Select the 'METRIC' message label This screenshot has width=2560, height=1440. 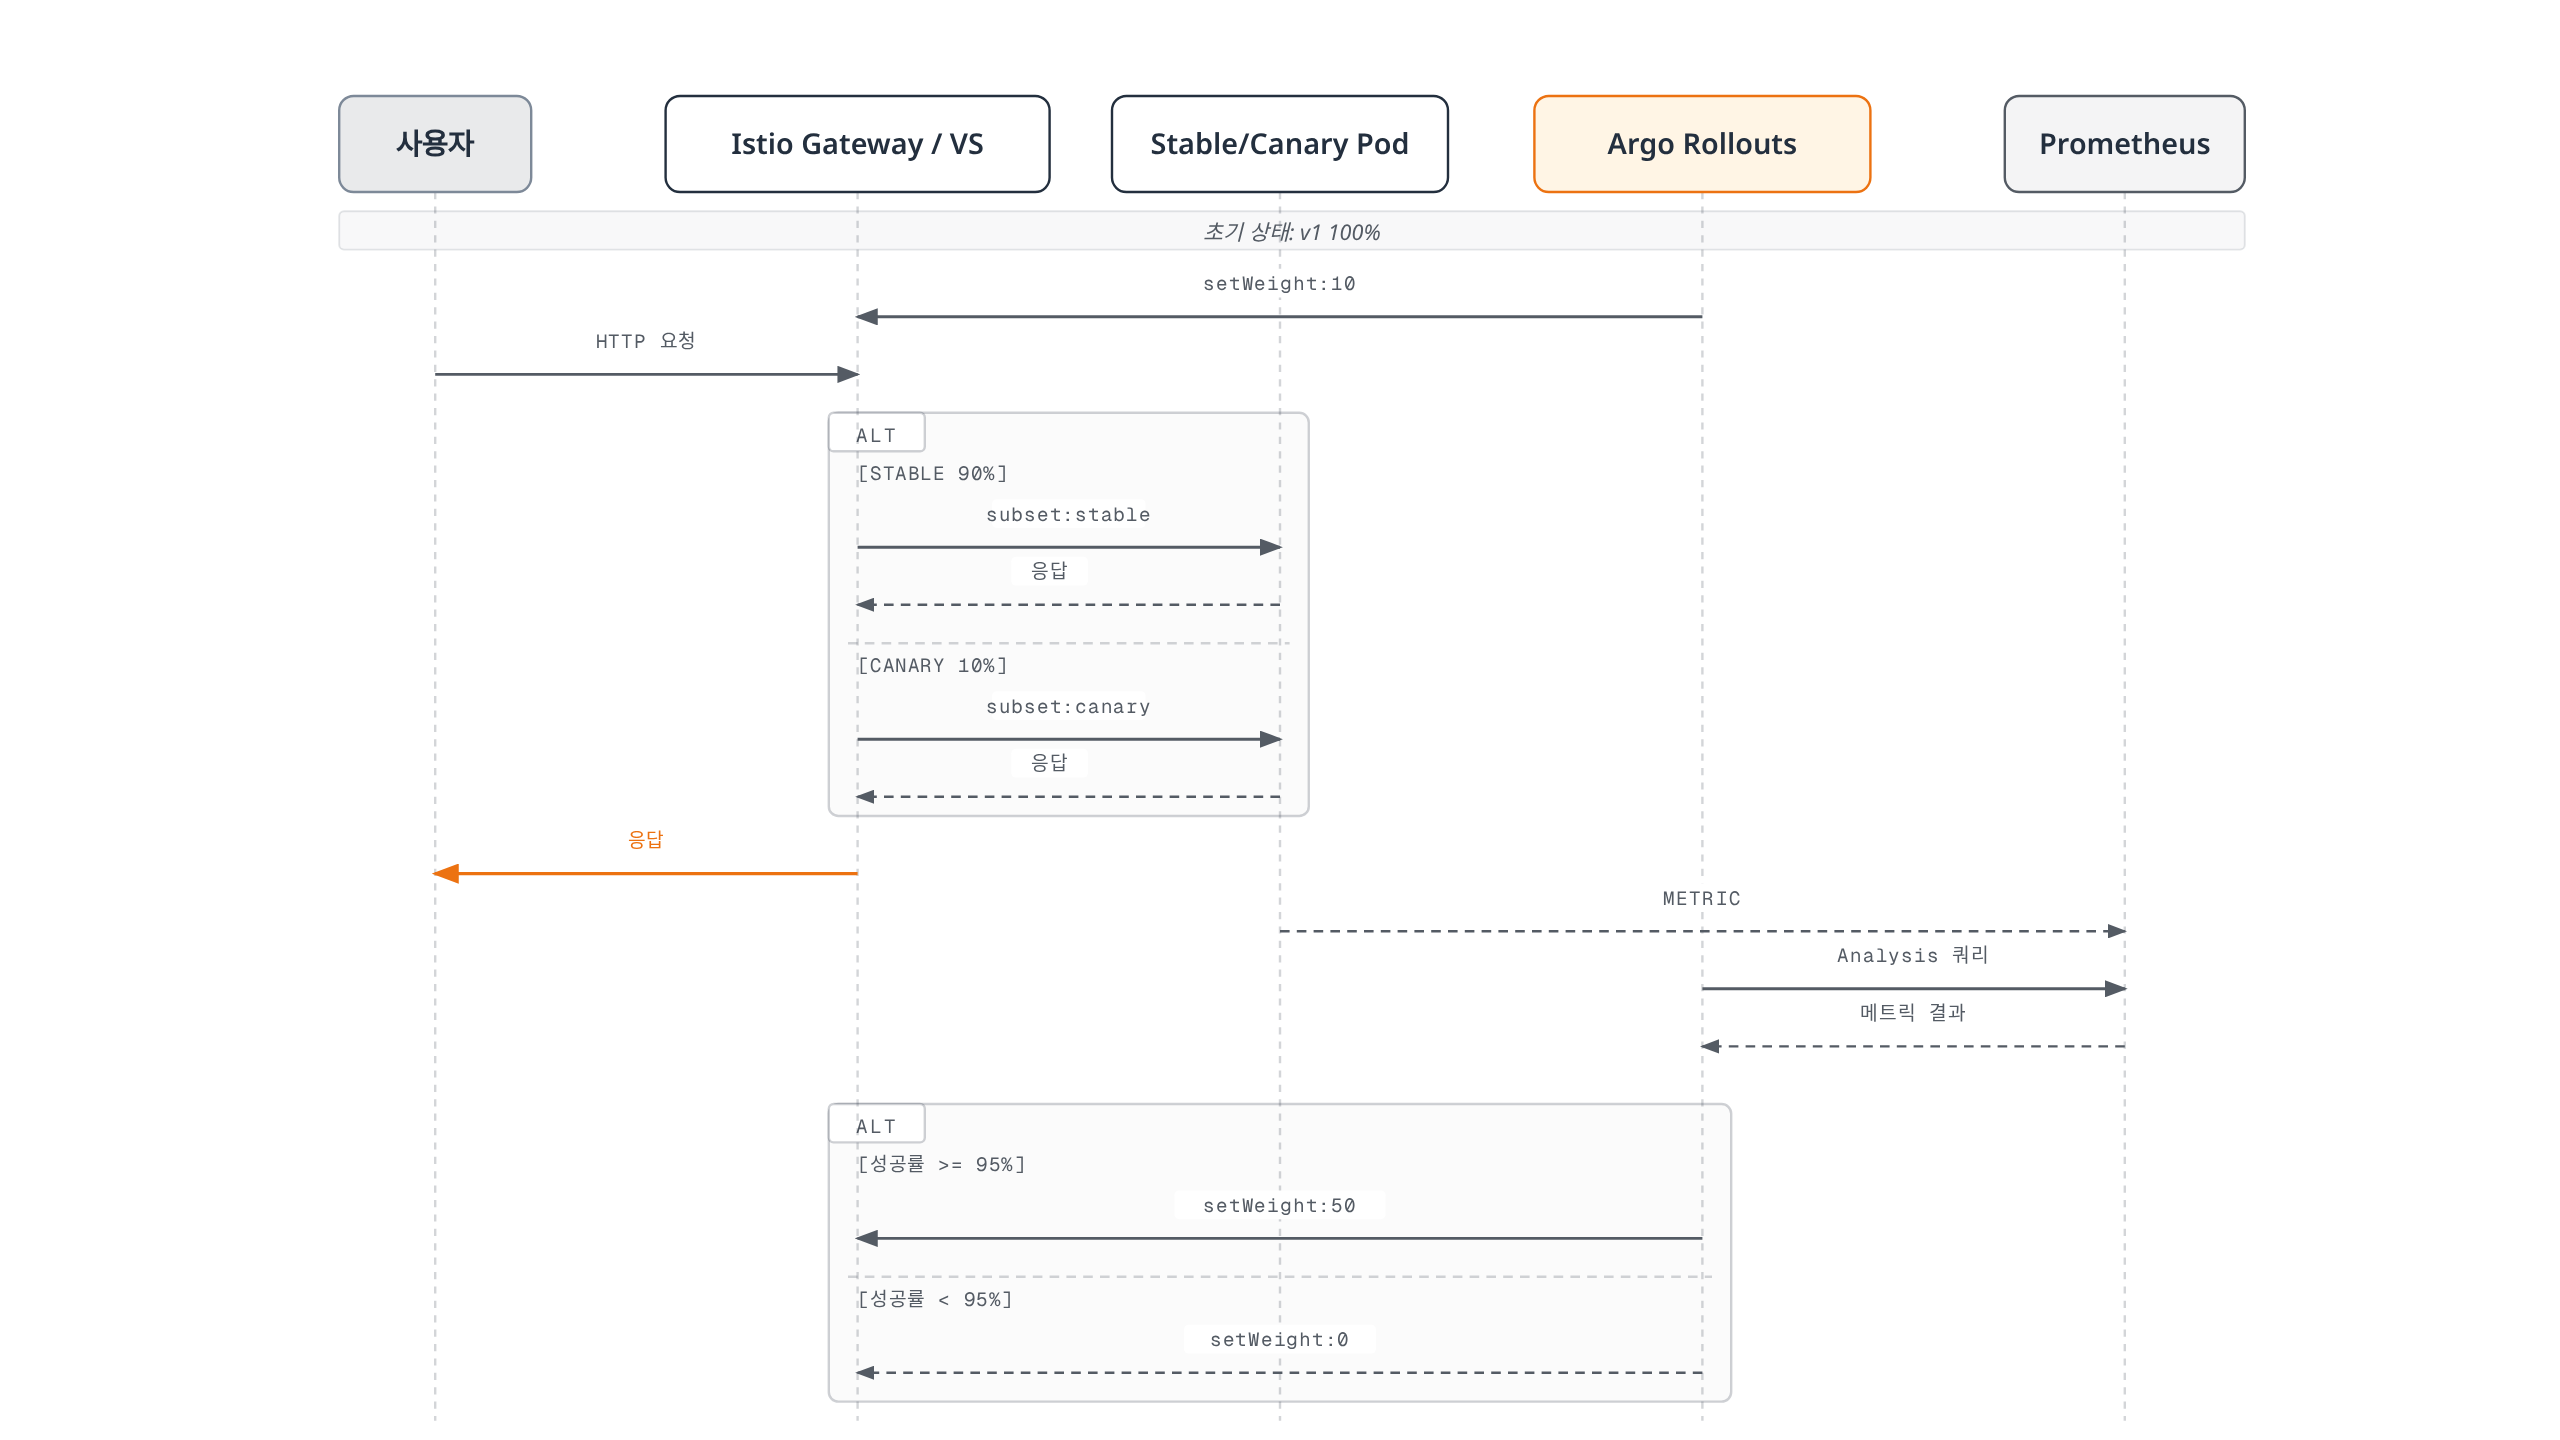(1702, 899)
